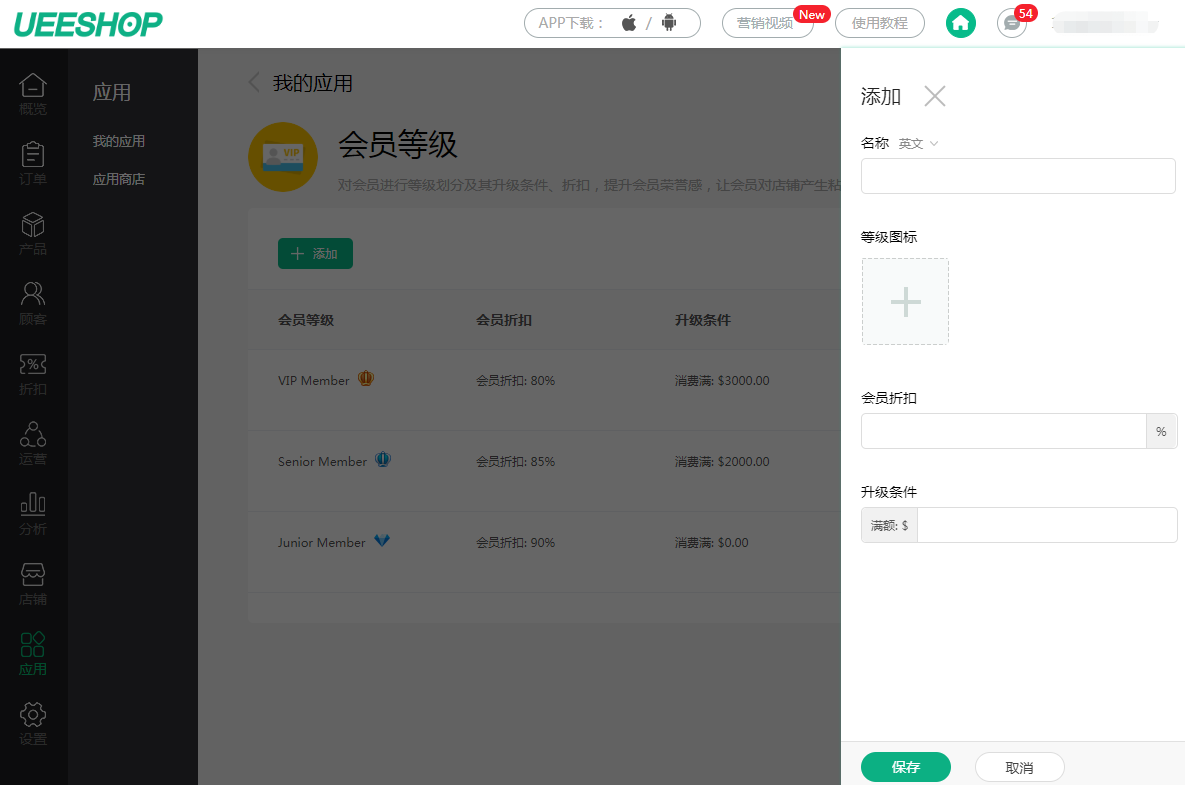Click the 升级条件 column header

[x=703, y=320]
